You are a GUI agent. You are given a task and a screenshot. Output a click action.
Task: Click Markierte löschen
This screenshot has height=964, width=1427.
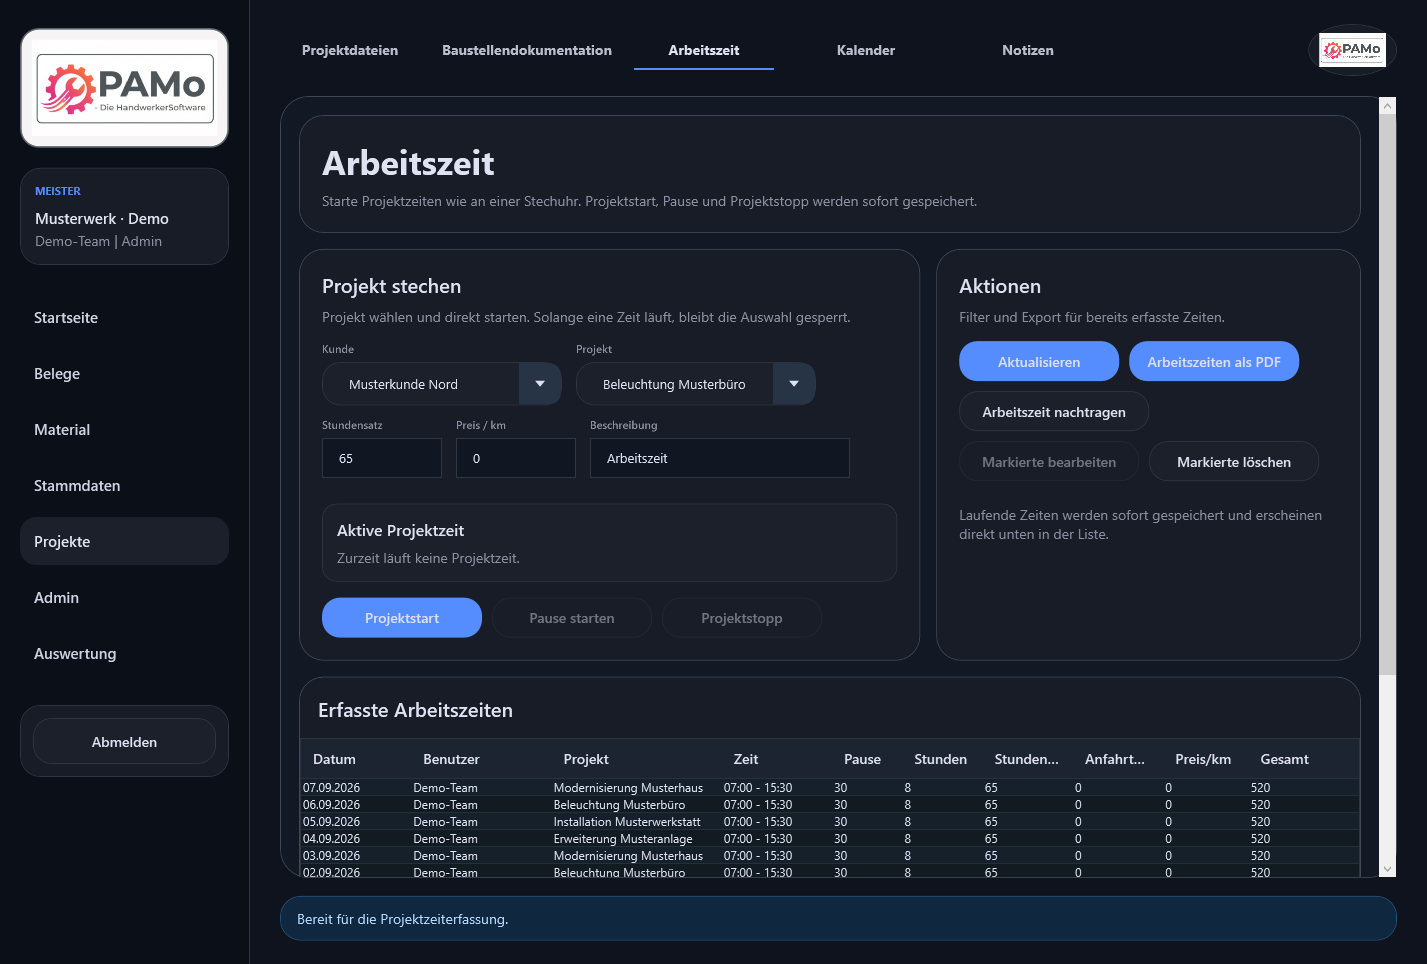pos(1234,462)
